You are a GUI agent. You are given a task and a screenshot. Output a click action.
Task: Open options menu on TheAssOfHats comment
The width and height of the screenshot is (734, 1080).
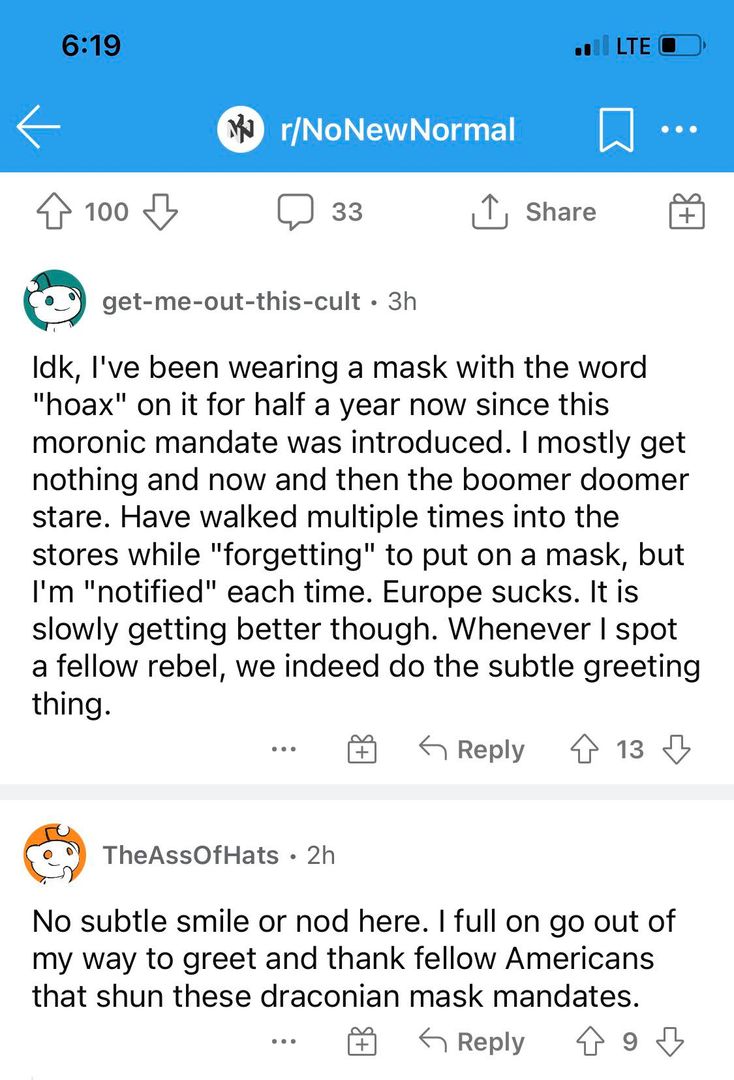(x=284, y=1042)
